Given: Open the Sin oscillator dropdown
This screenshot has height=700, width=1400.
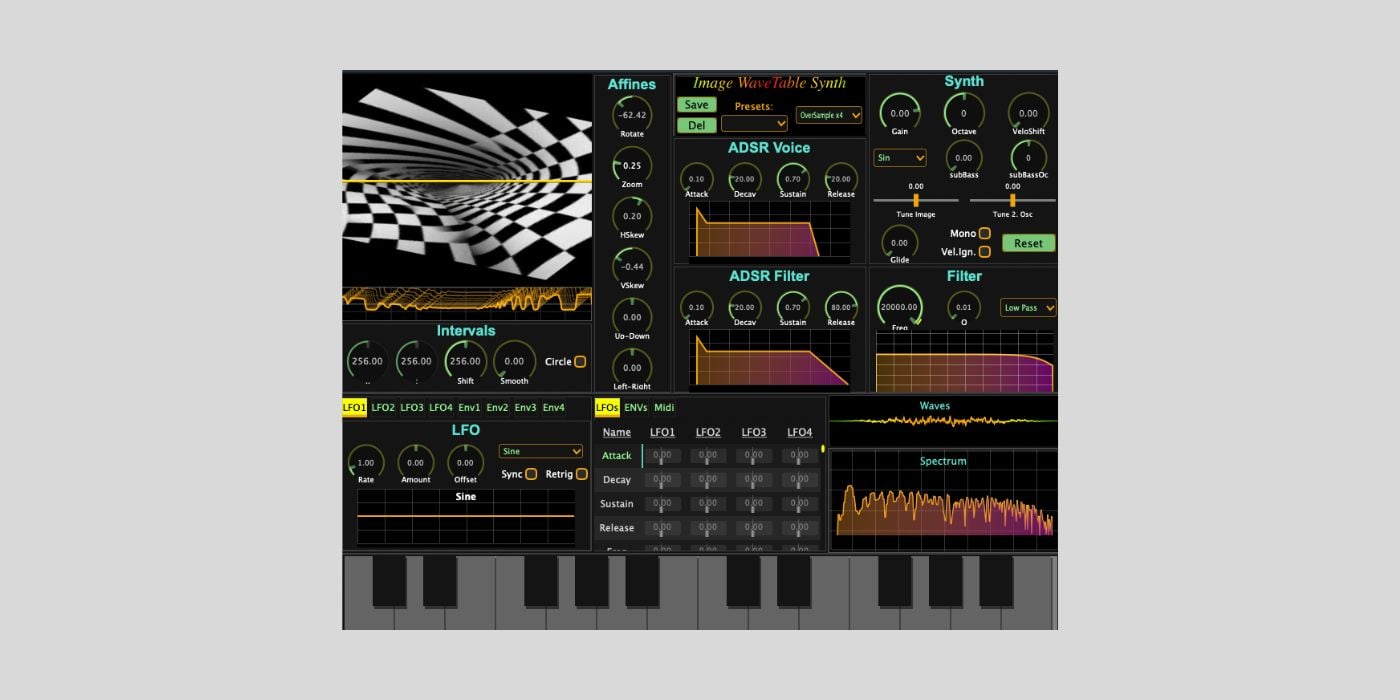Looking at the screenshot, I should click(x=900, y=158).
